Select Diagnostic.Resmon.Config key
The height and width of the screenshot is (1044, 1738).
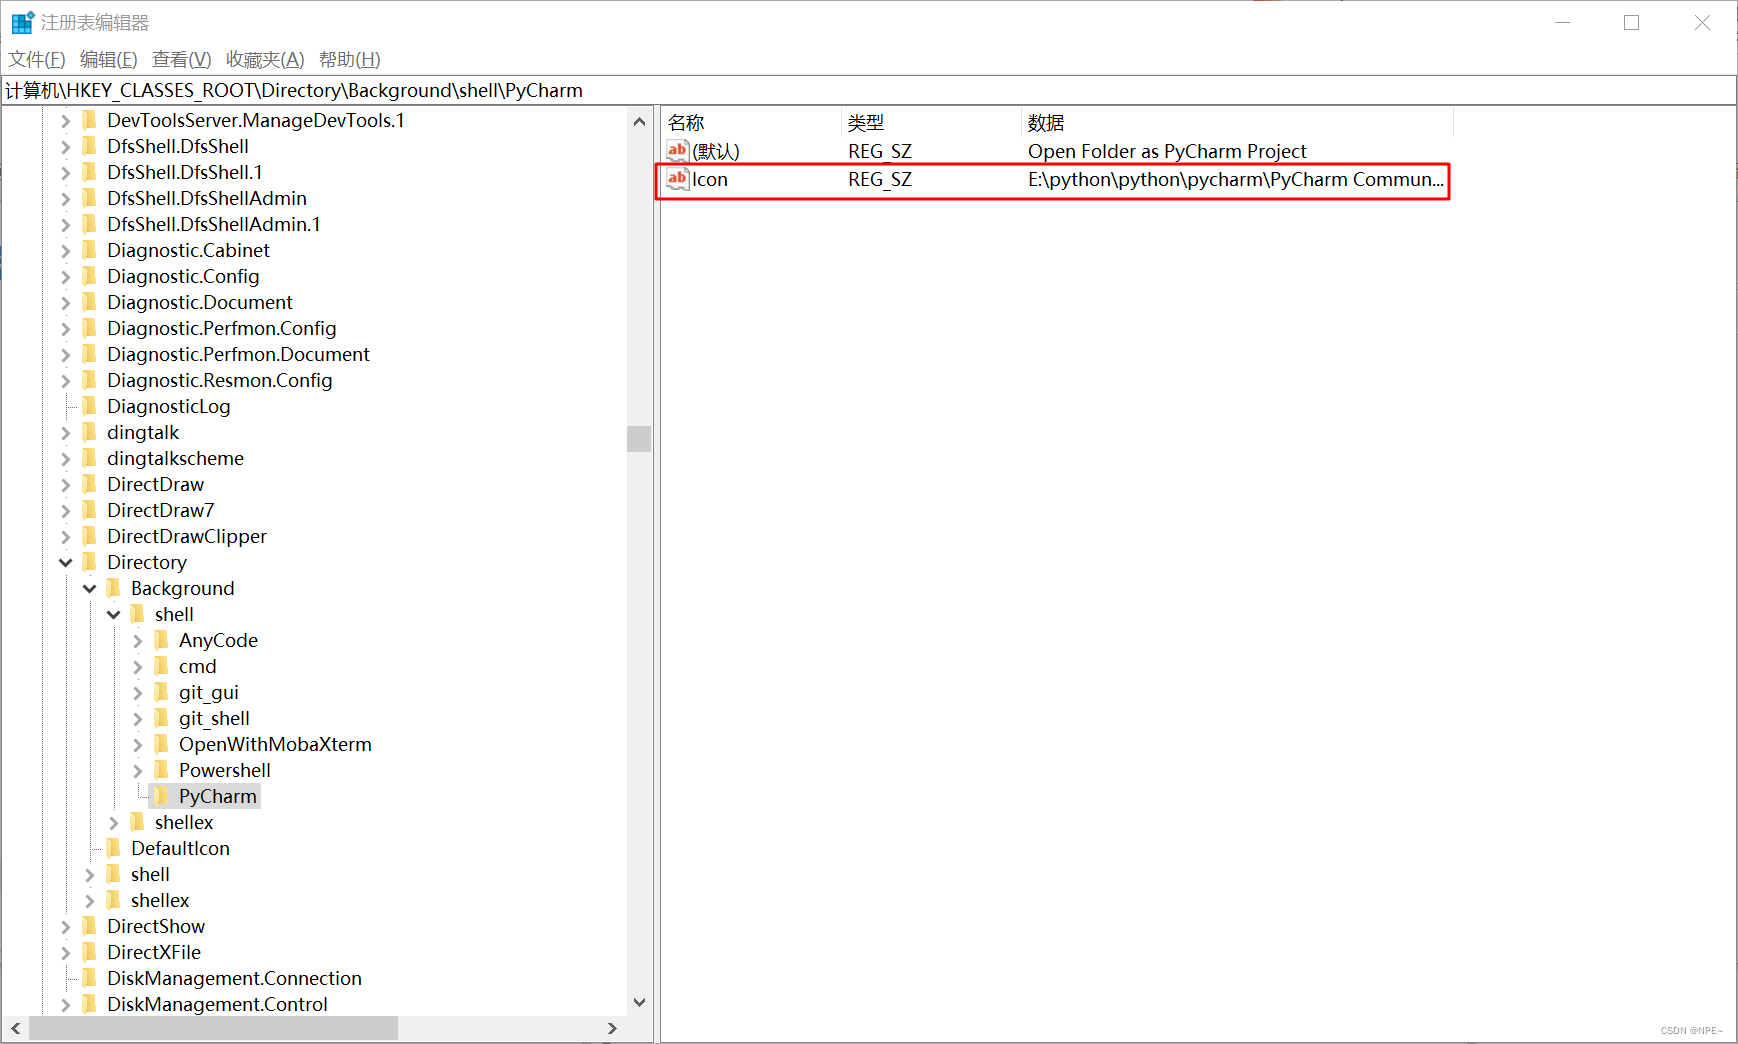[220, 380]
